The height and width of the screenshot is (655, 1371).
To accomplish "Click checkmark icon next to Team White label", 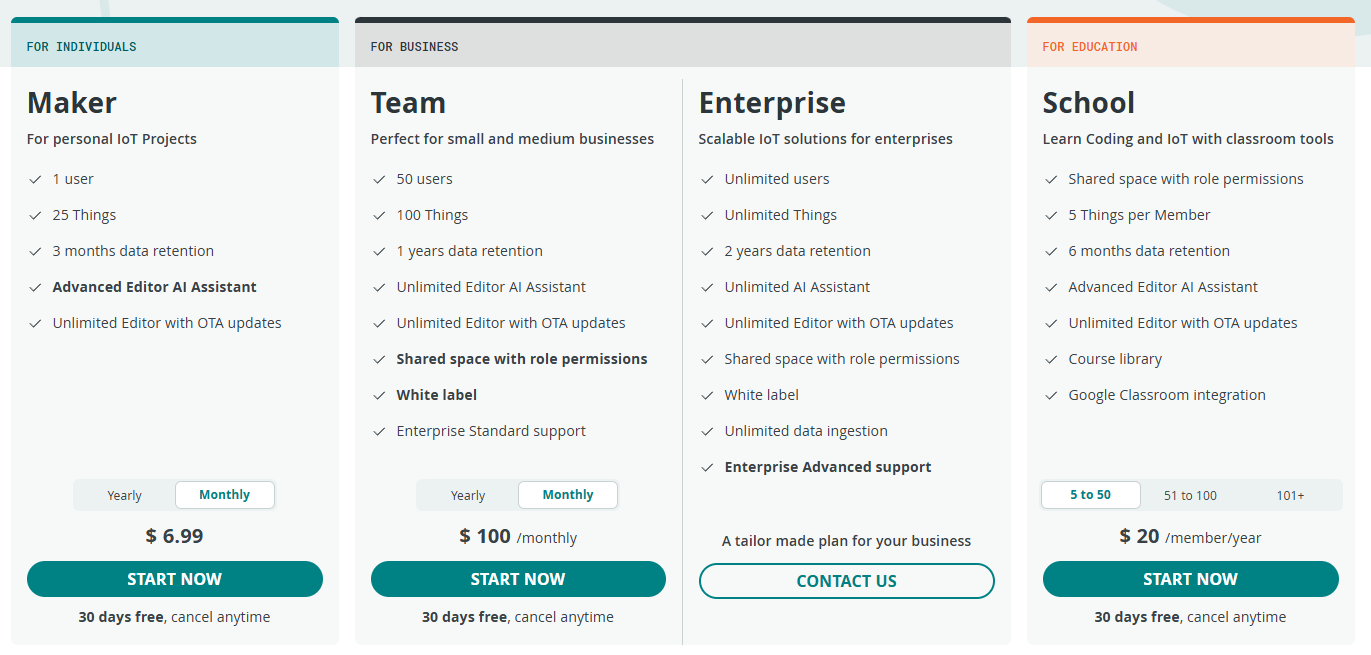I will coord(379,395).
